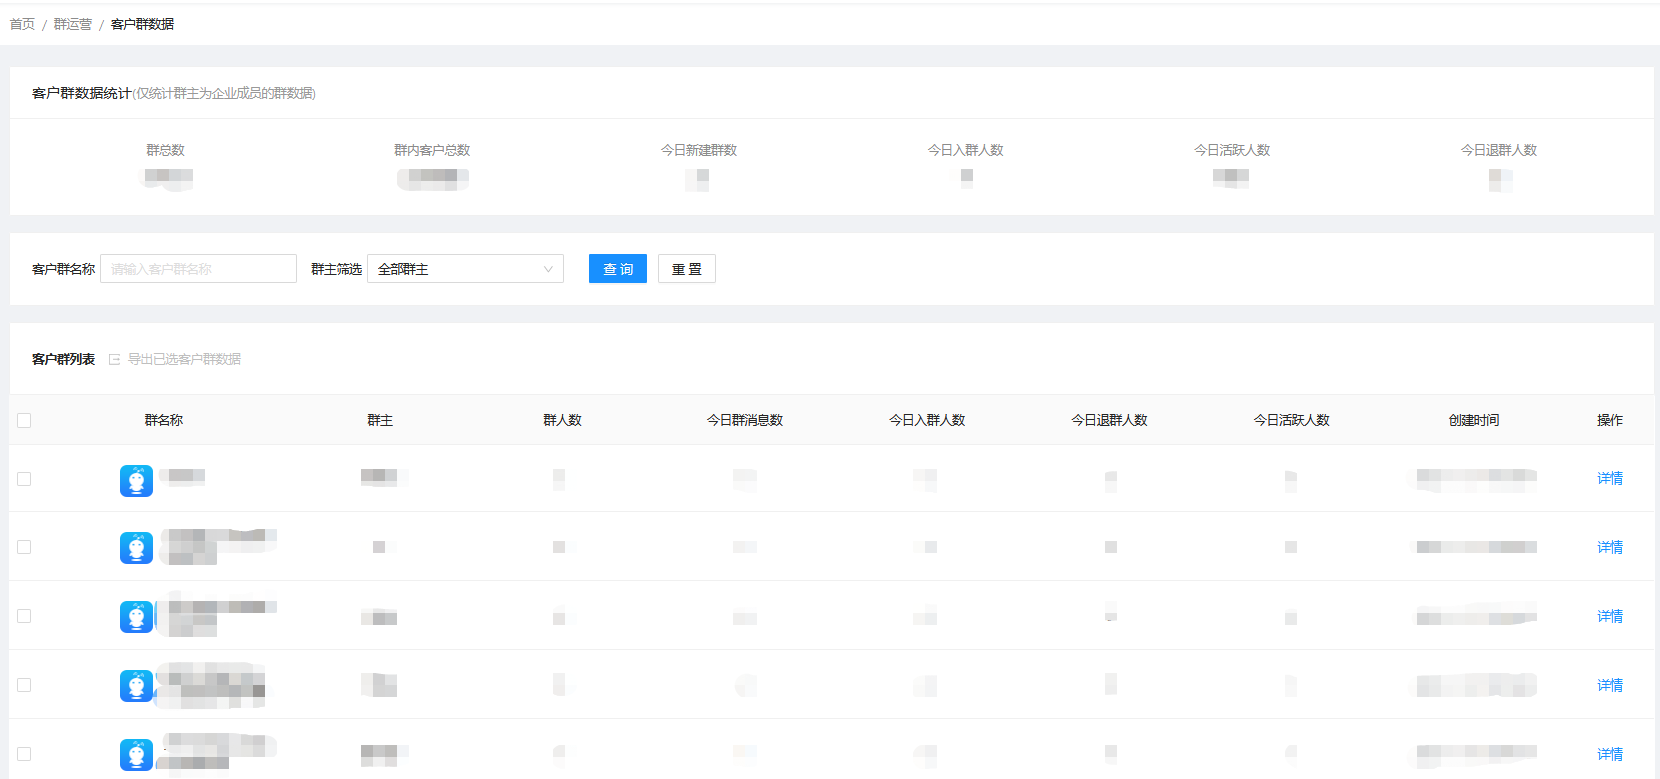Click the first row's group avatar icon
This screenshot has width=1660, height=779.
(x=137, y=481)
